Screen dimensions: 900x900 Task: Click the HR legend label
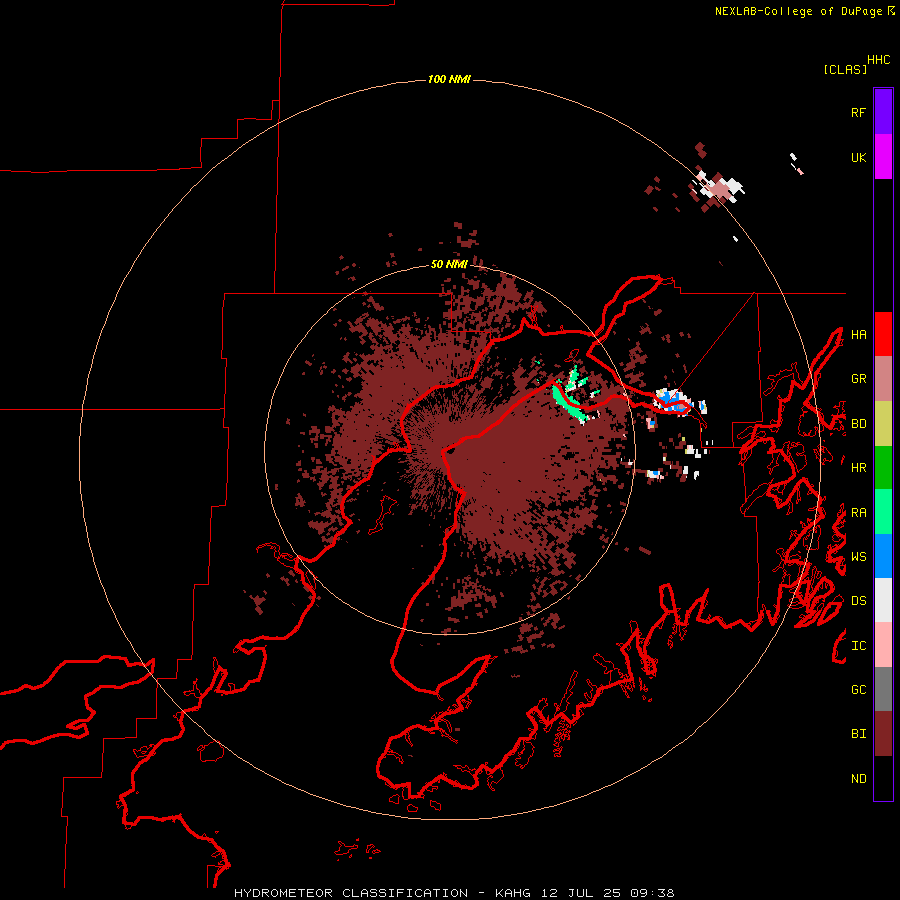(x=858, y=468)
